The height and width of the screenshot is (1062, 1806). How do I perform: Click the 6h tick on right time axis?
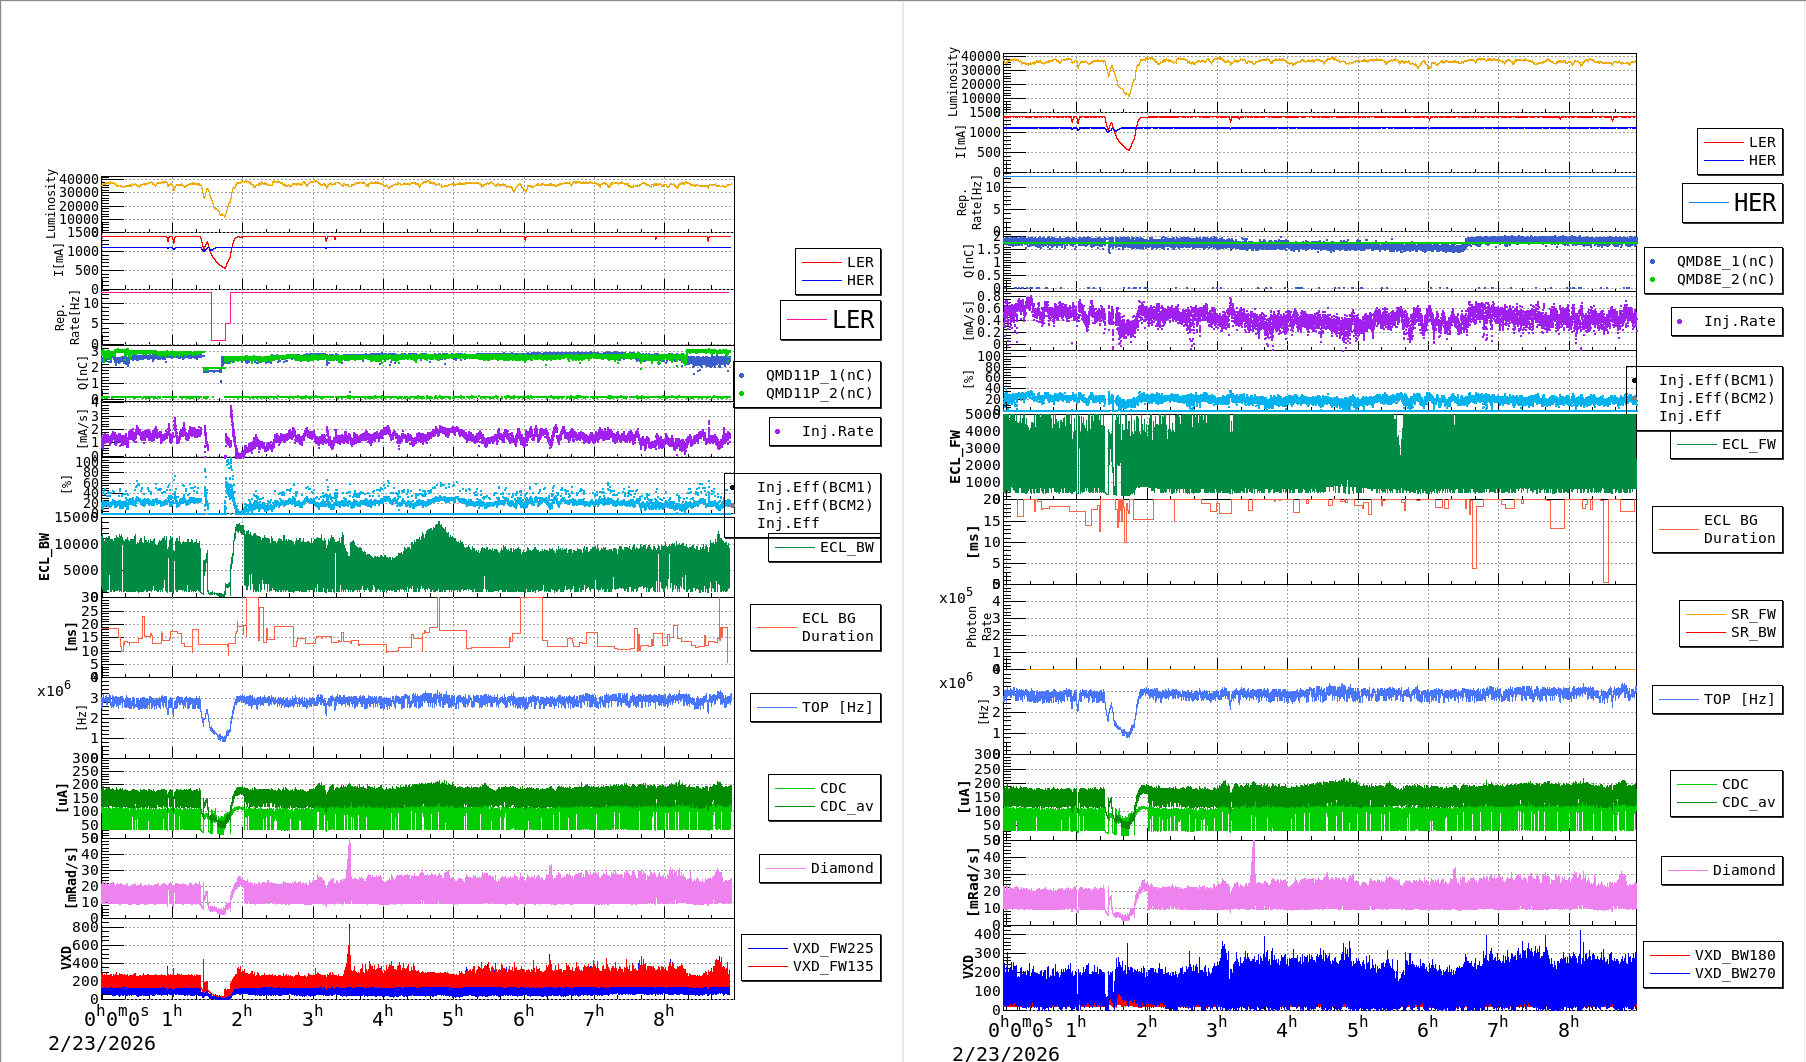click(1427, 1026)
